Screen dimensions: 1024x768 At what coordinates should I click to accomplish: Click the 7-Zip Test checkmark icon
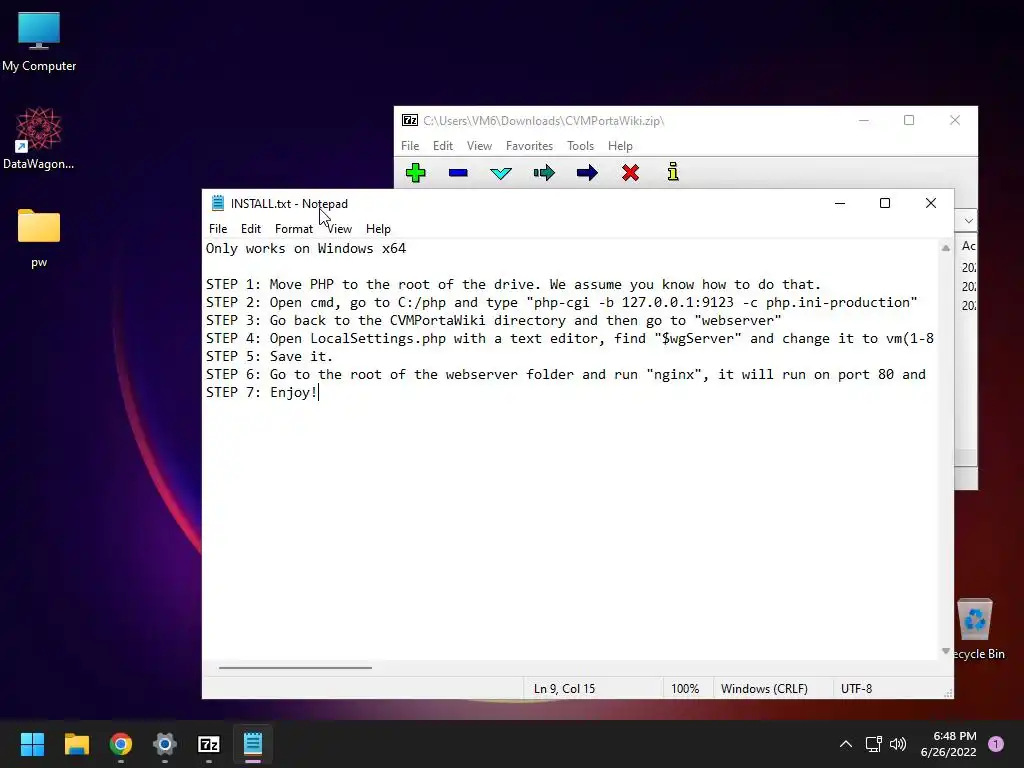point(501,173)
